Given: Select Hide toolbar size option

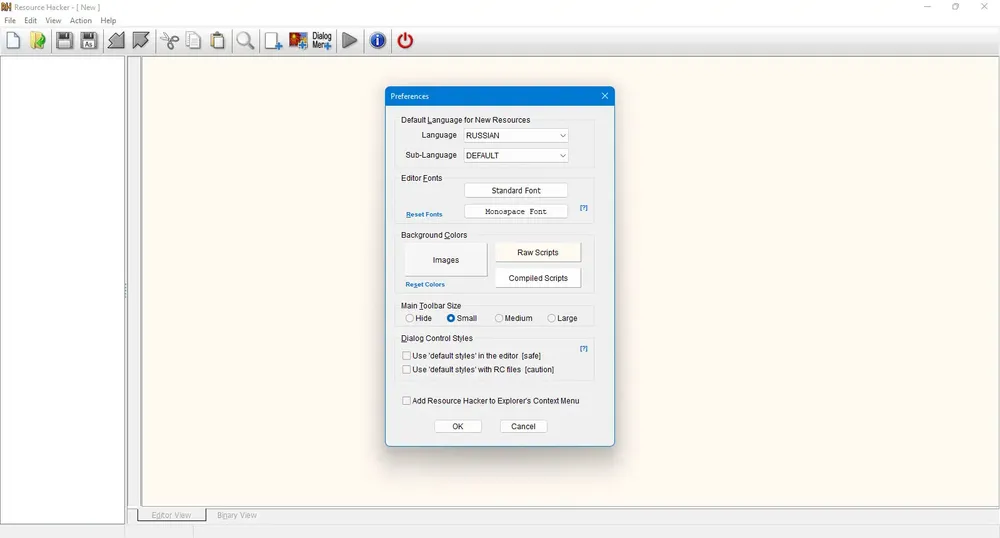Looking at the screenshot, I should pyautogui.click(x=418, y=318).
